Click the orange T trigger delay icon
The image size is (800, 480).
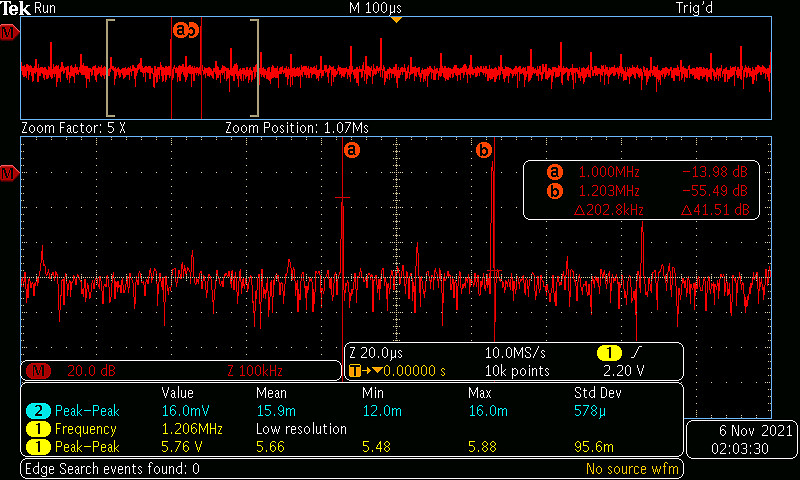(x=354, y=371)
